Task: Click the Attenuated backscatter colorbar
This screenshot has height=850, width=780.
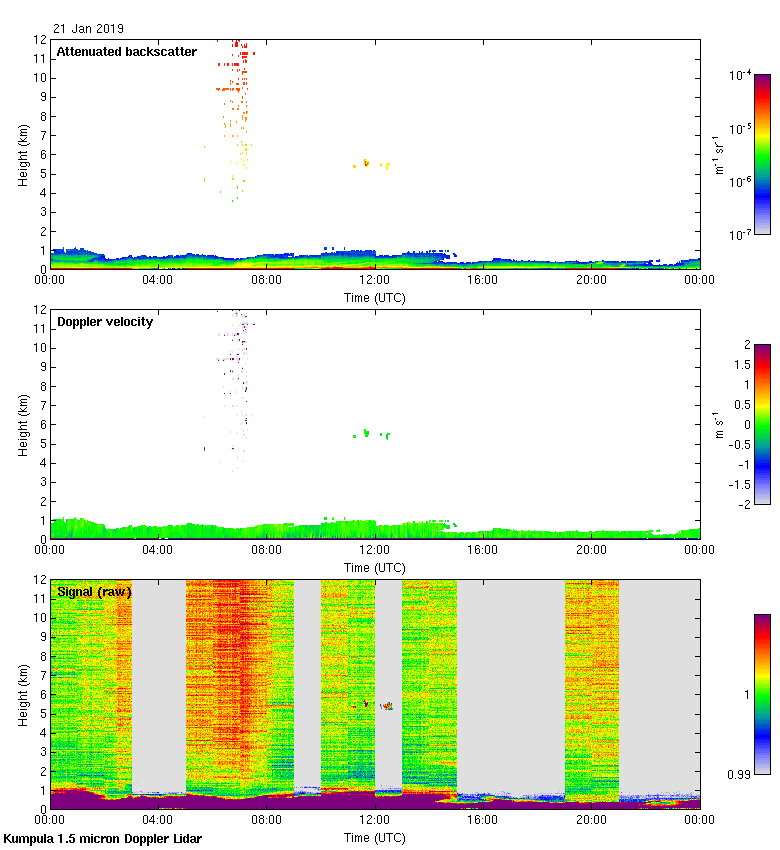Action: click(x=762, y=154)
